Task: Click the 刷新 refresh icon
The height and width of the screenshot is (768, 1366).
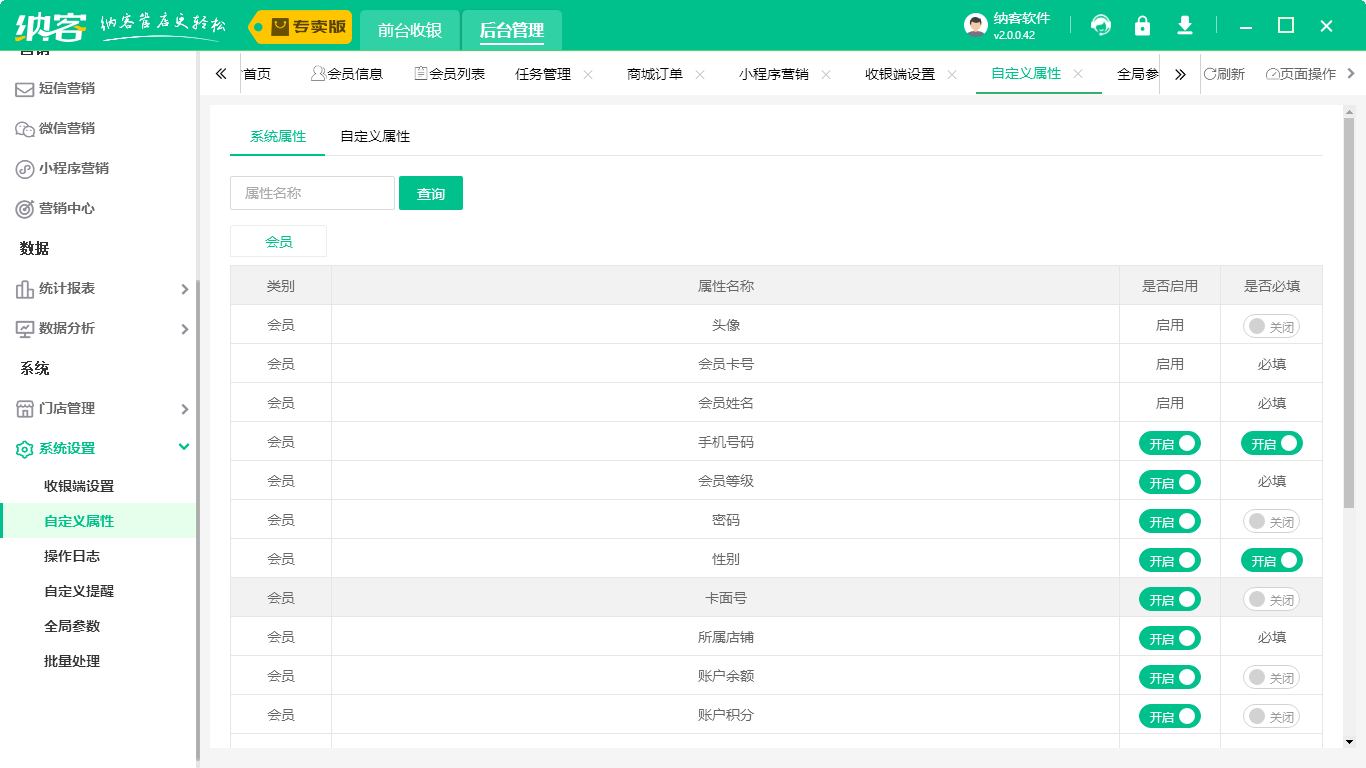Action: coord(1210,74)
